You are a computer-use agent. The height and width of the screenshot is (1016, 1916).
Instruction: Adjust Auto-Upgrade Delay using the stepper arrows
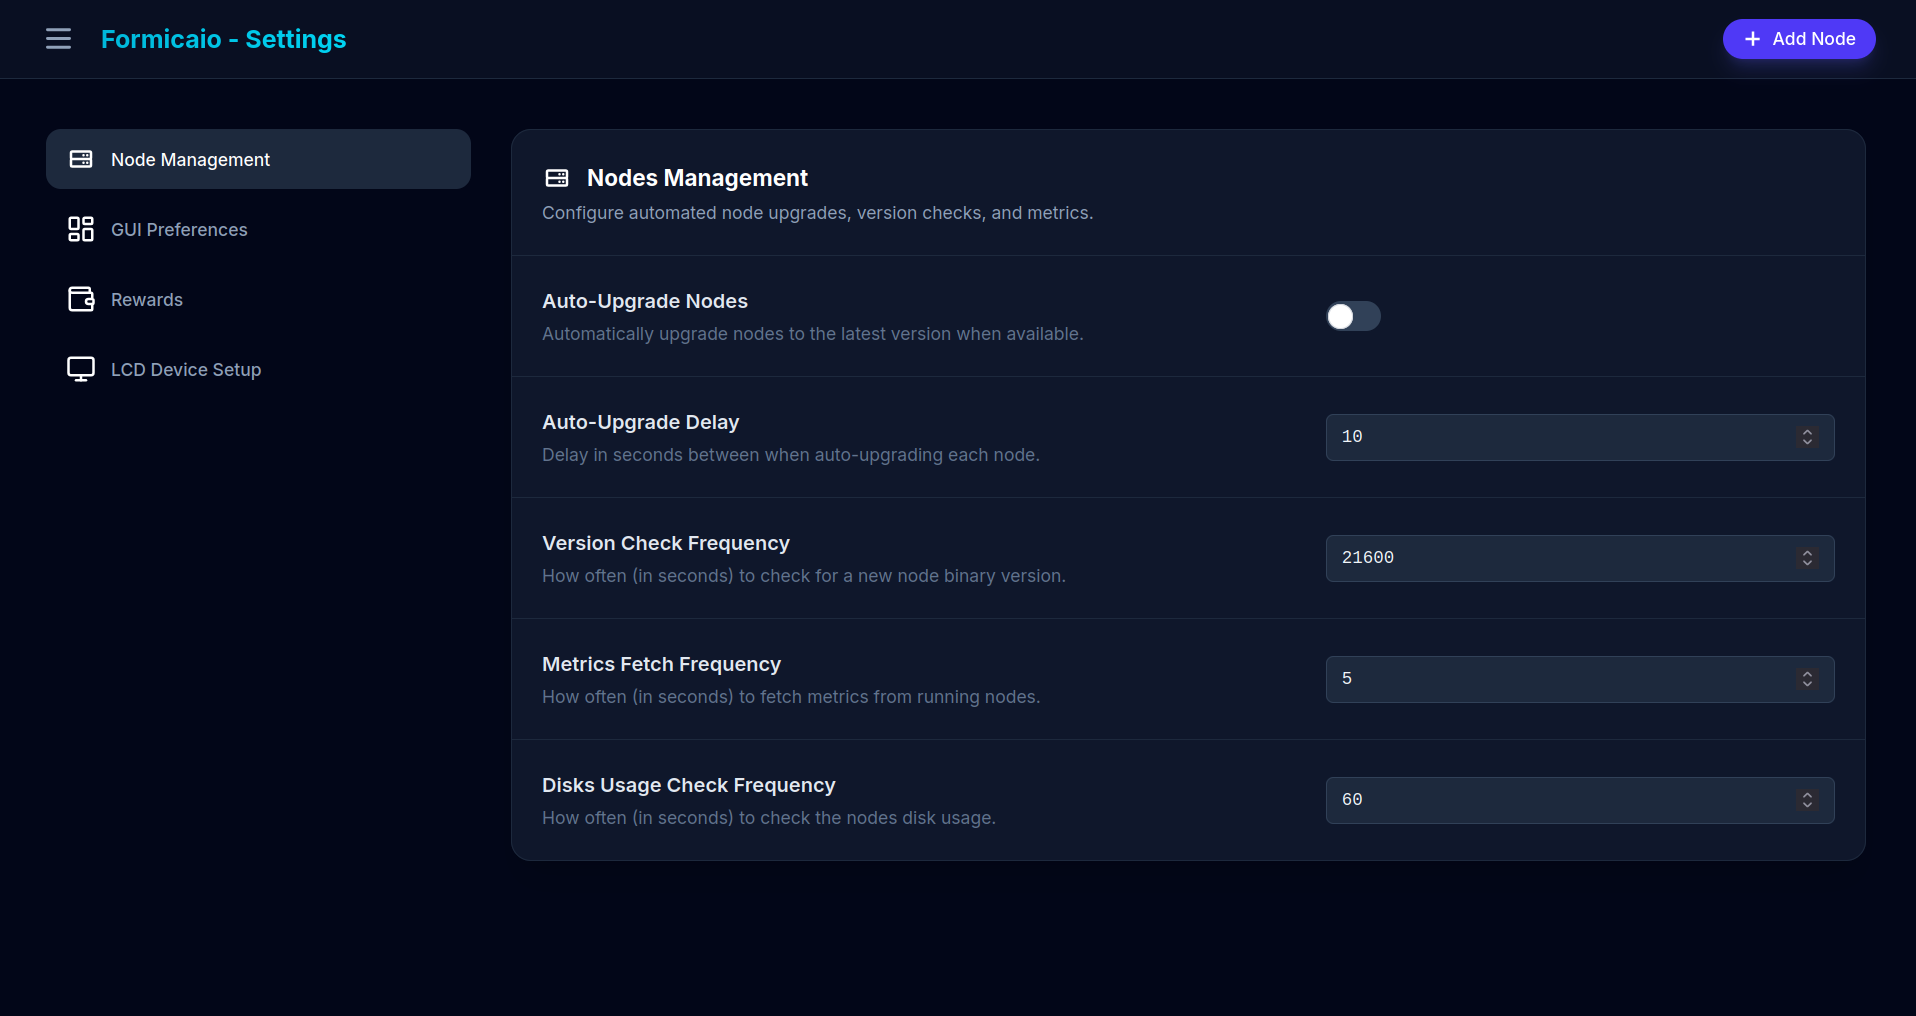tap(1807, 437)
